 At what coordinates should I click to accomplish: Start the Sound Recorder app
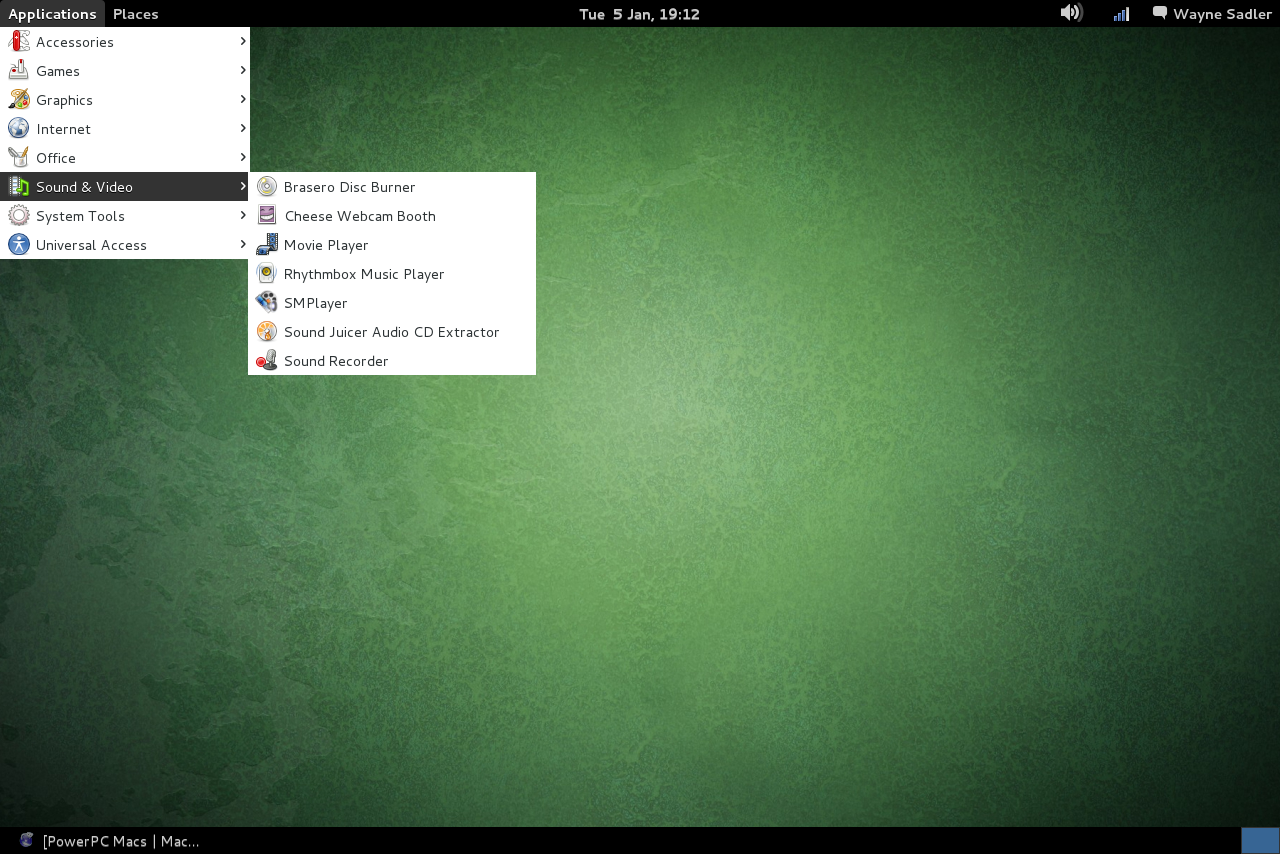click(336, 361)
